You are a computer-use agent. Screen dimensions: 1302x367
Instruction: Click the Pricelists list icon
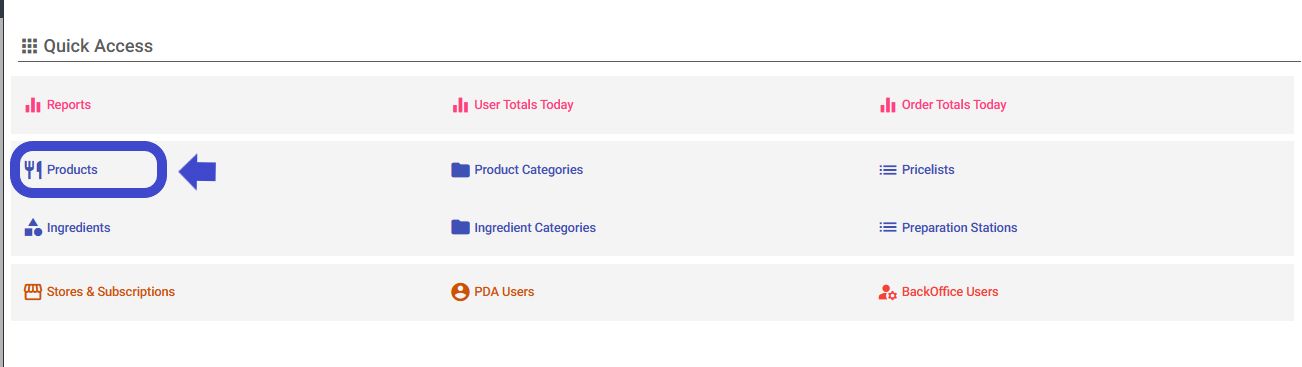887,170
